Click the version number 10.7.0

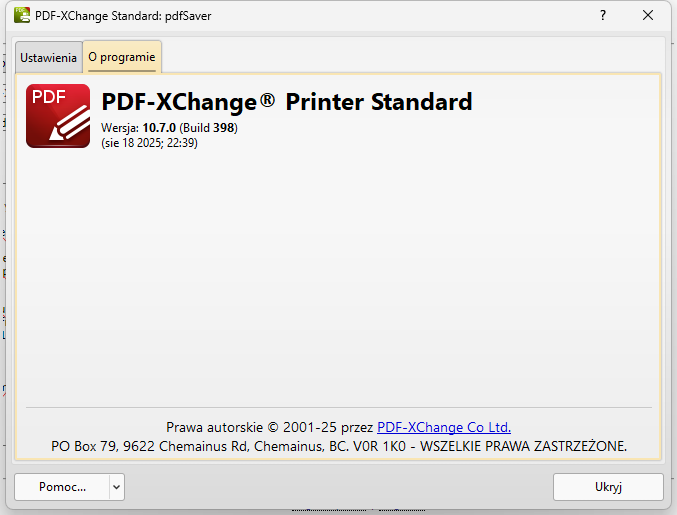coord(159,128)
